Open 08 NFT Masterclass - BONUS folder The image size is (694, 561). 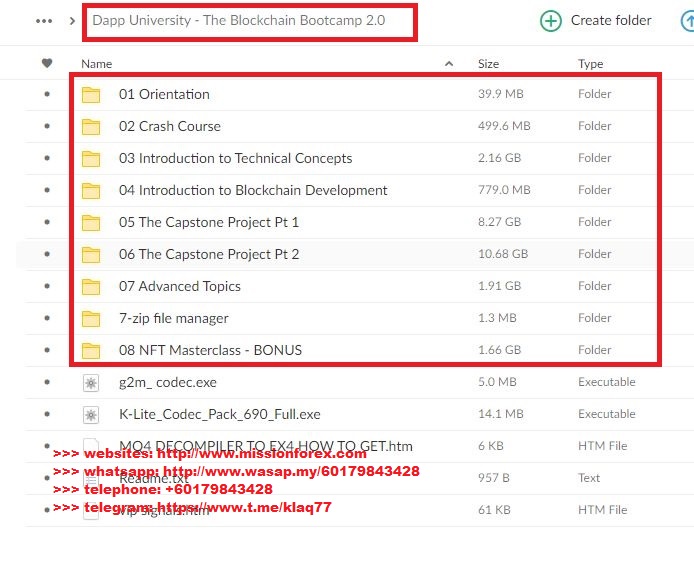pyautogui.click(x=210, y=350)
